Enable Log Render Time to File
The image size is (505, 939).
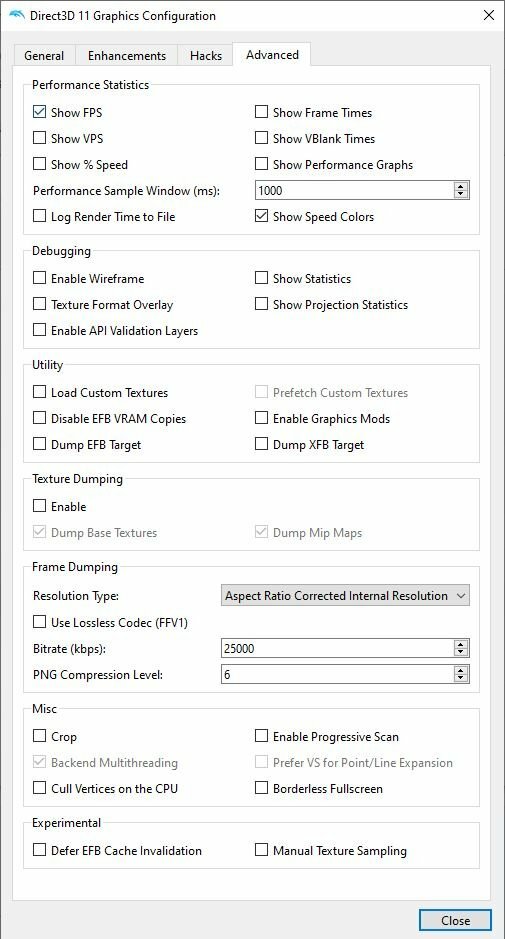pyautogui.click(x=40, y=216)
